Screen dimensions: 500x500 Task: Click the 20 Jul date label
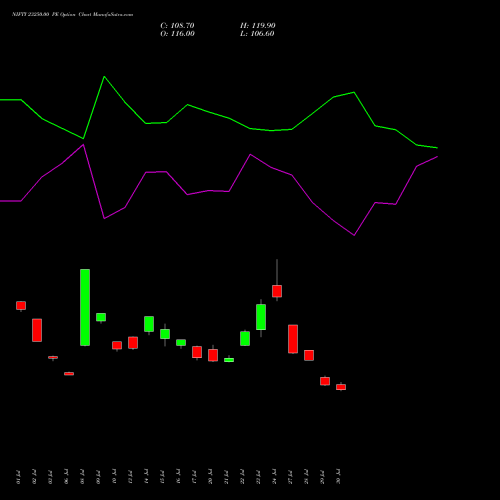pos(210,477)
